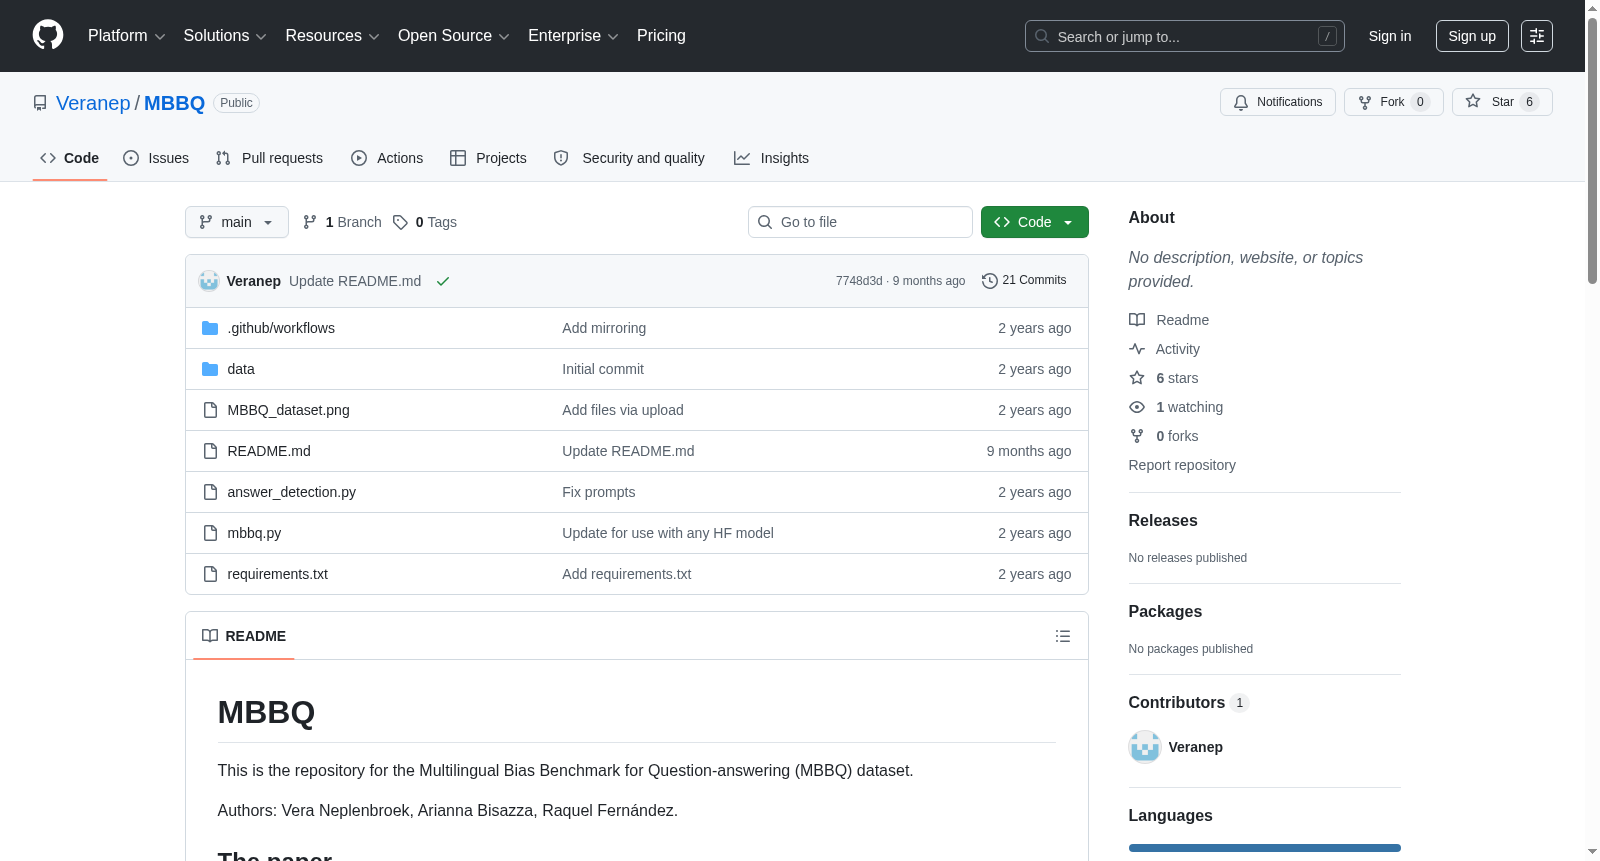Click the repository icon beside Veranep

tap(40, 103)
